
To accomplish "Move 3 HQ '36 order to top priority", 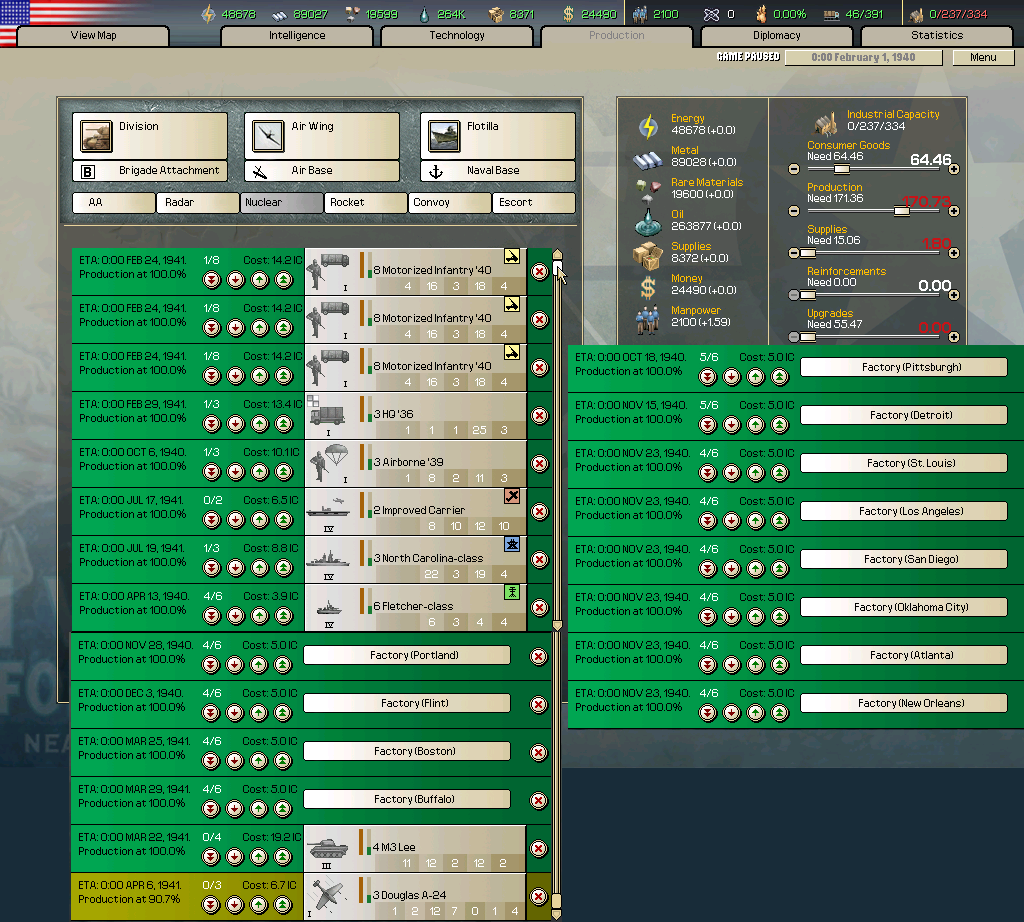I will tap(284, 424).
